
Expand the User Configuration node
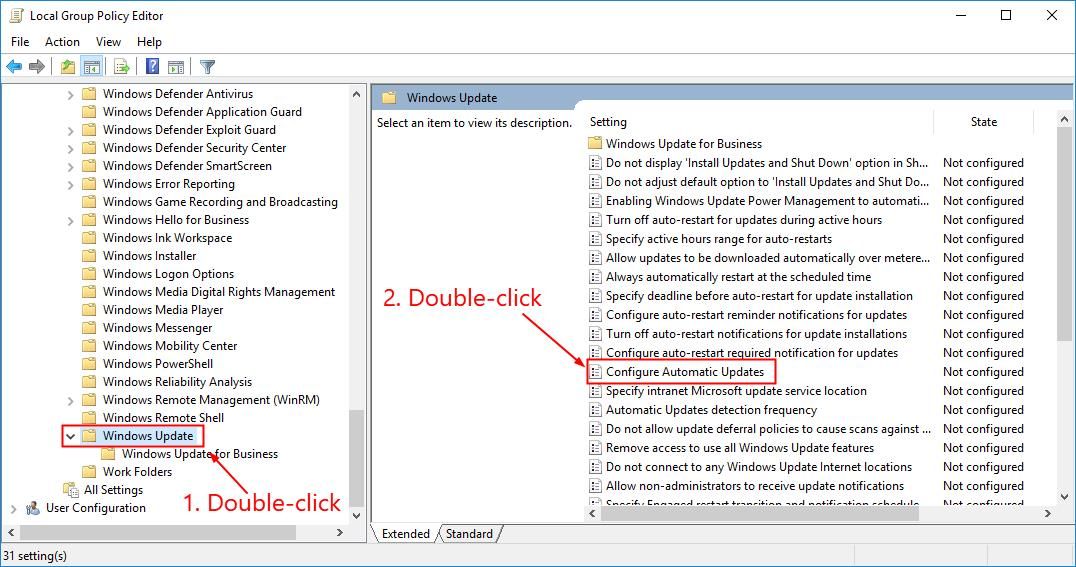(13, 508)
